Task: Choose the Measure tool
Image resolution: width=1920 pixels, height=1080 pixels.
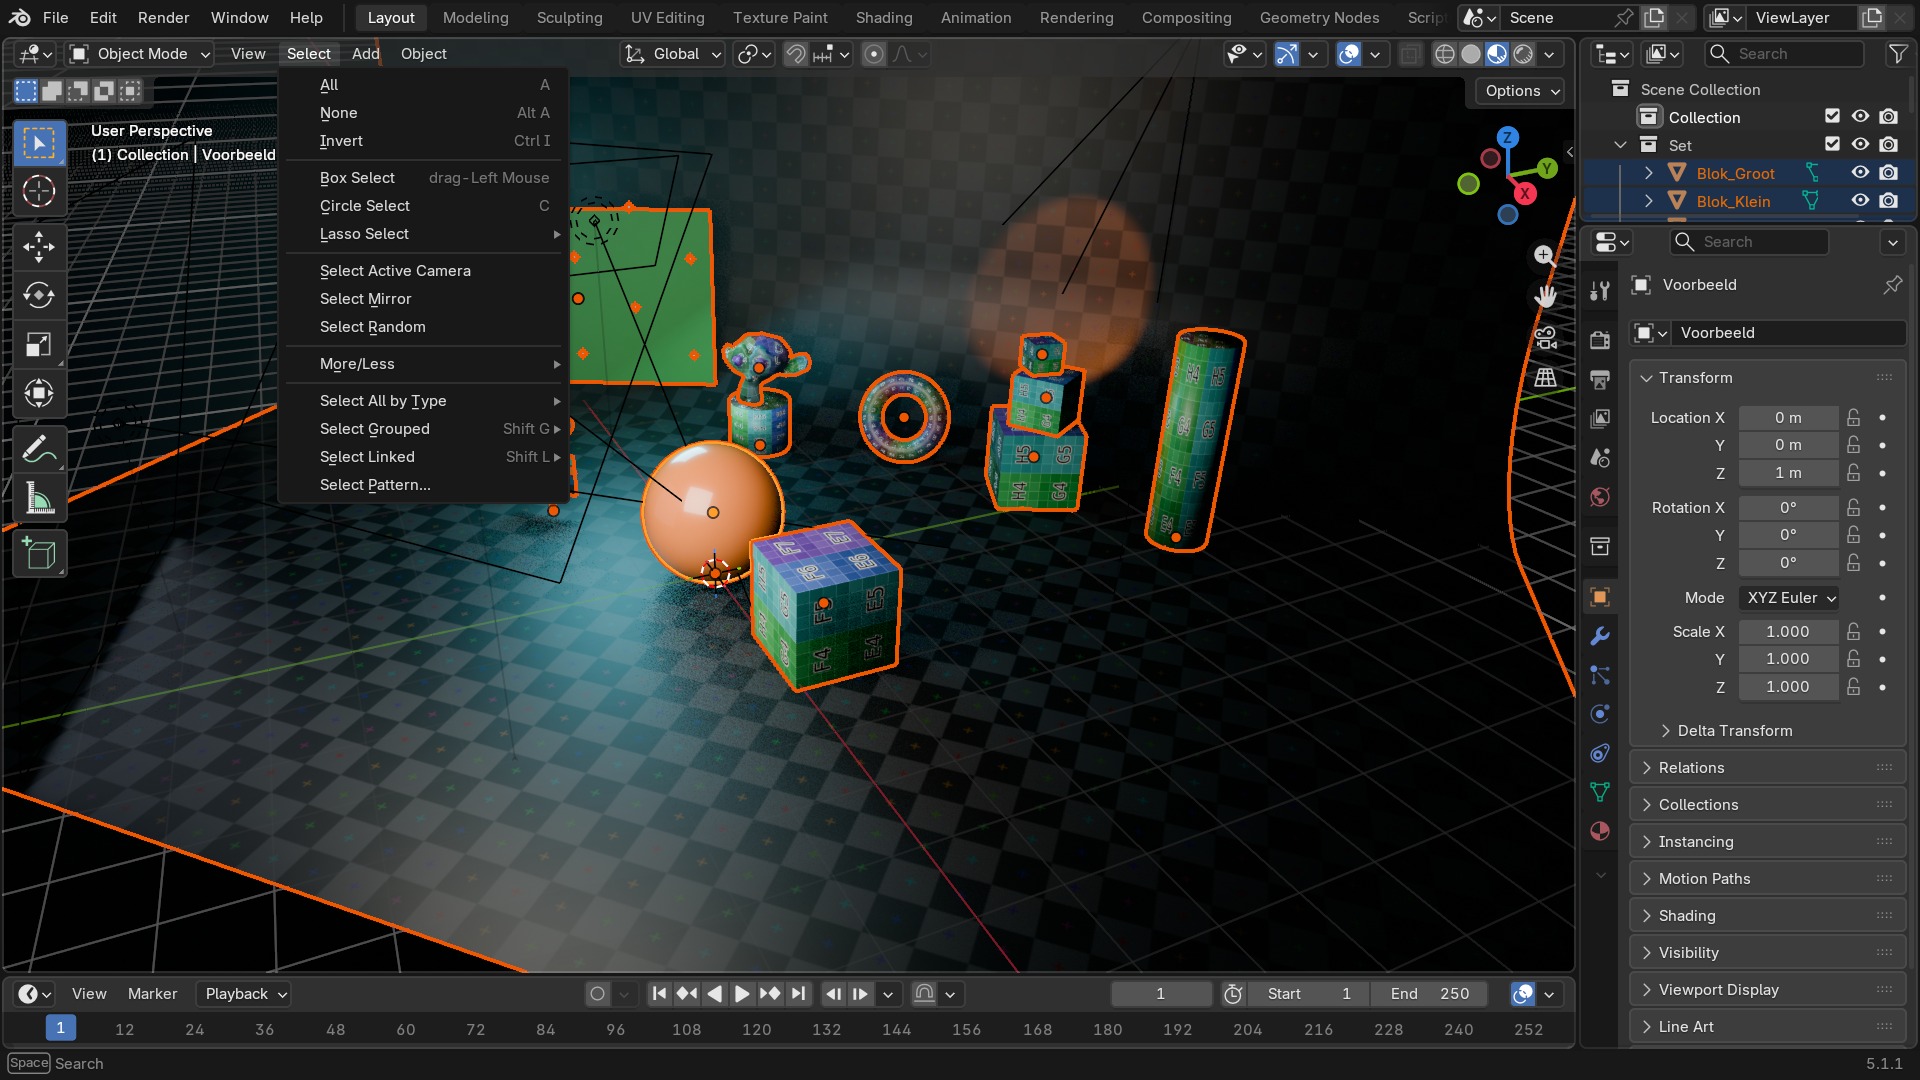Action: 39,499
